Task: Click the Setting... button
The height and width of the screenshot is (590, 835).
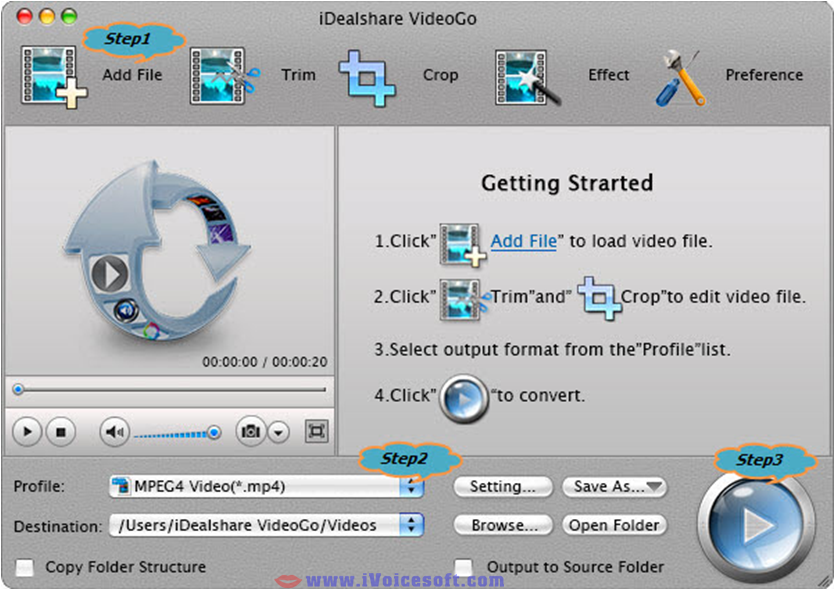Action: point(503,487)
